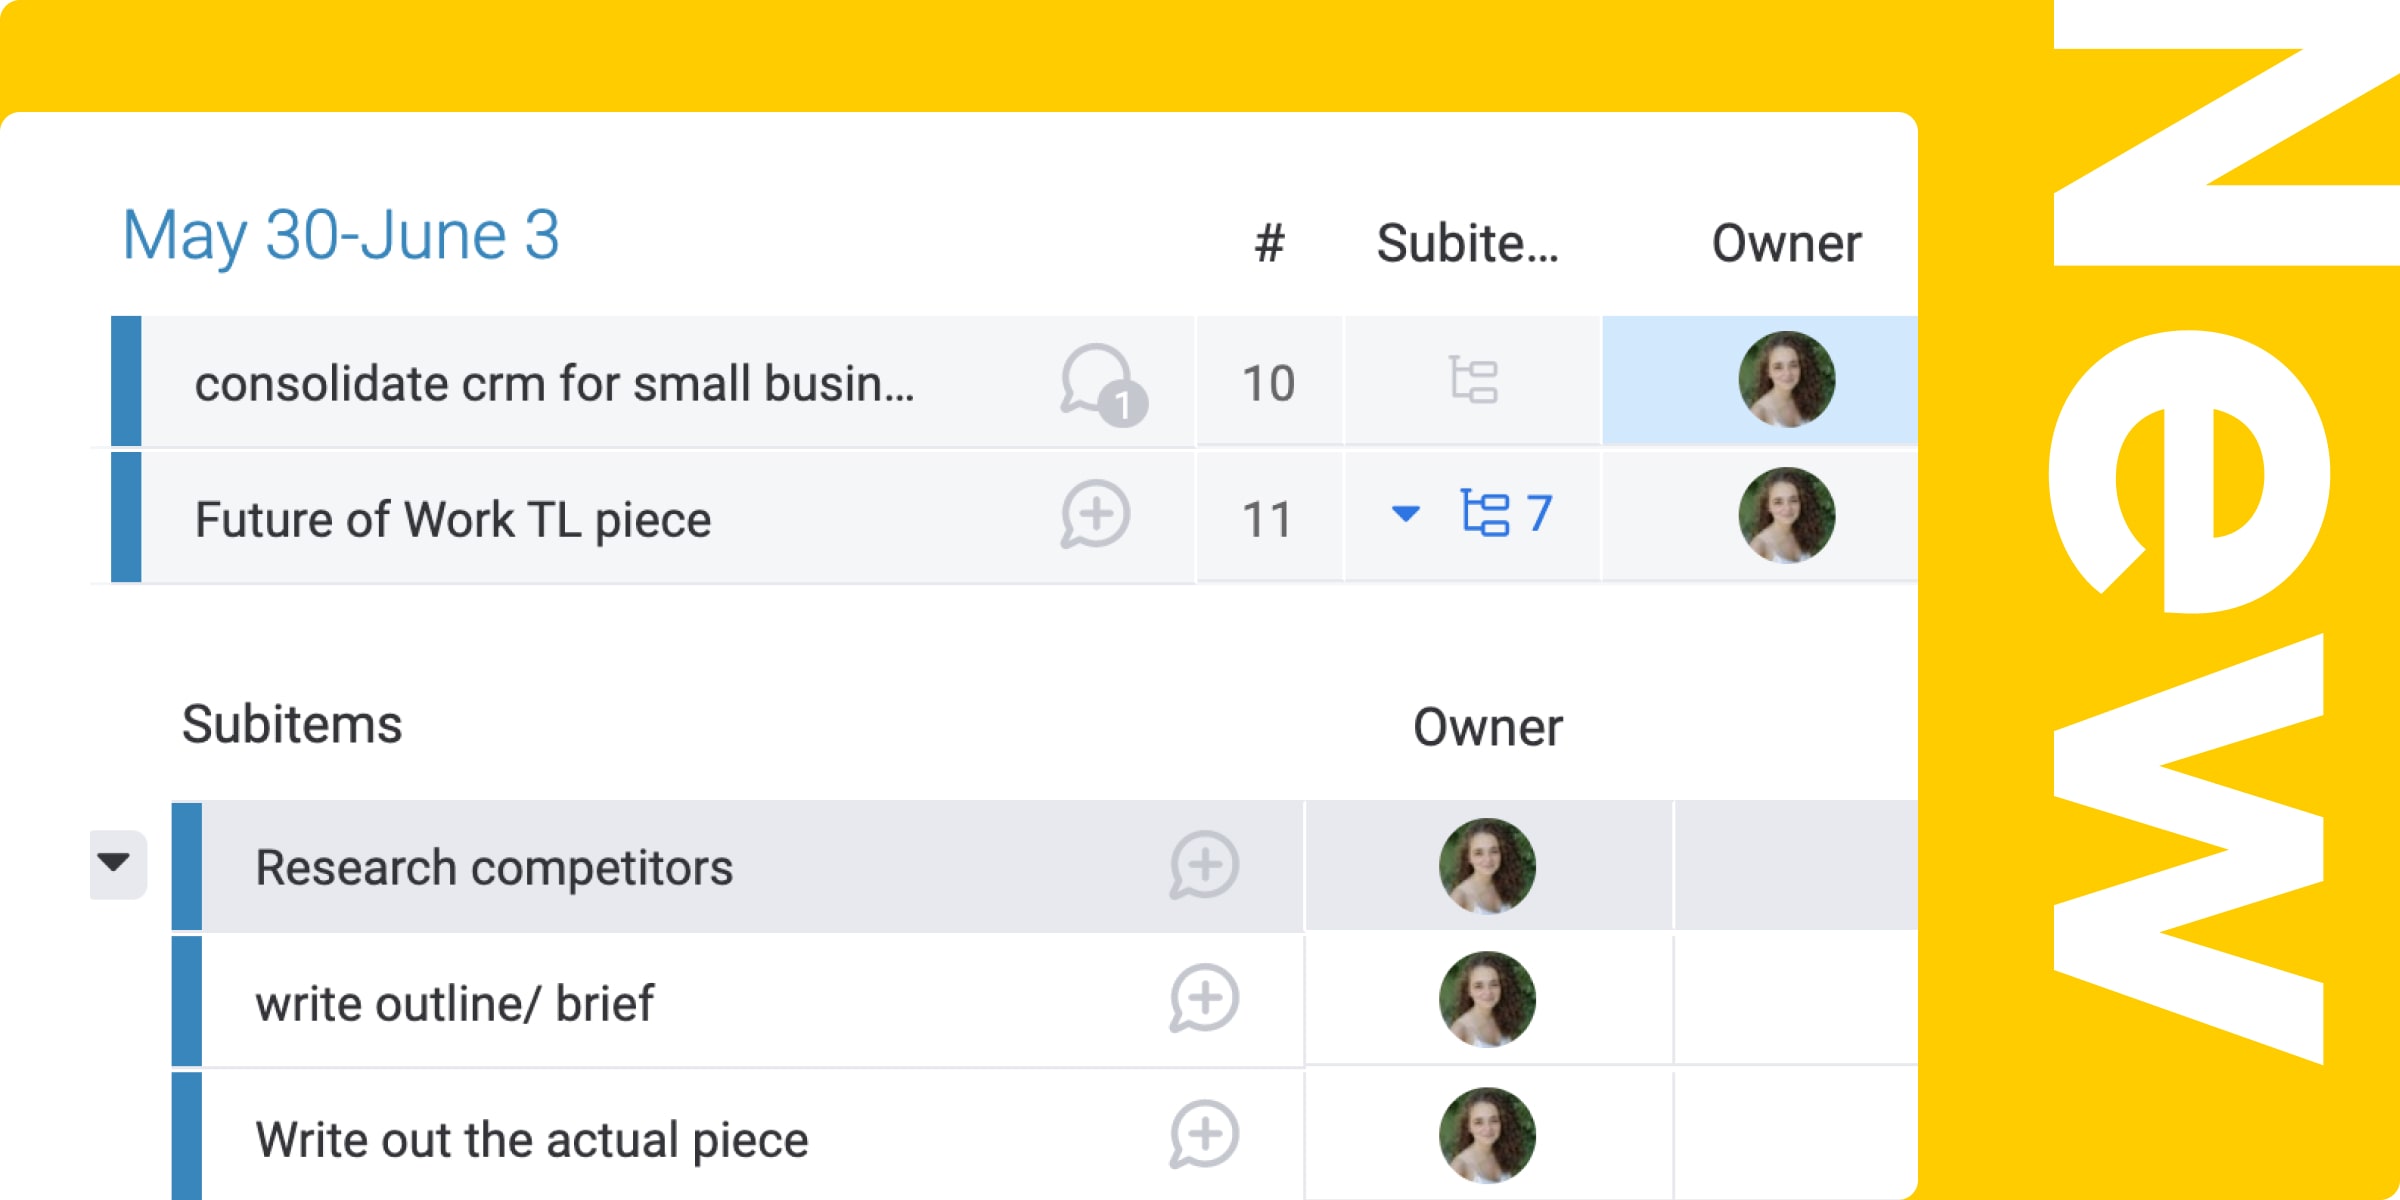The width and height of the screenshot is (2400, 1200).
Task: Click the # column header
Action: (1269, 244)
